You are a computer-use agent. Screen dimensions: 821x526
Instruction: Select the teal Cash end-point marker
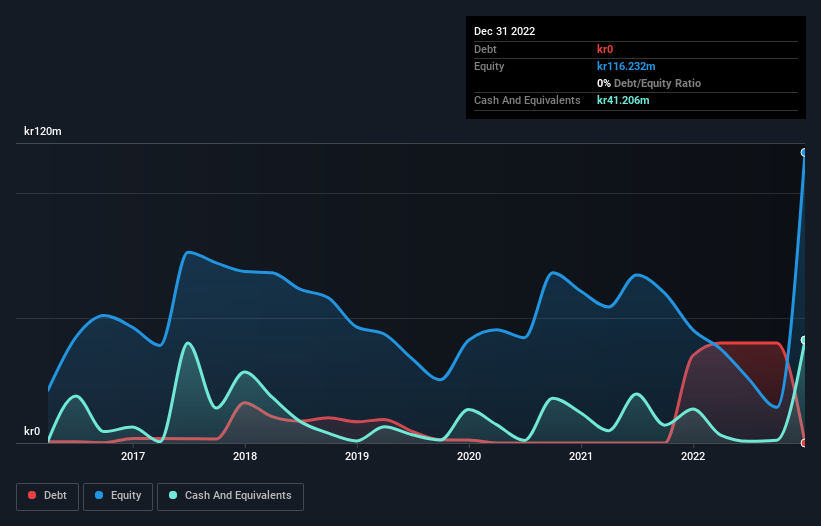[804, 340]
